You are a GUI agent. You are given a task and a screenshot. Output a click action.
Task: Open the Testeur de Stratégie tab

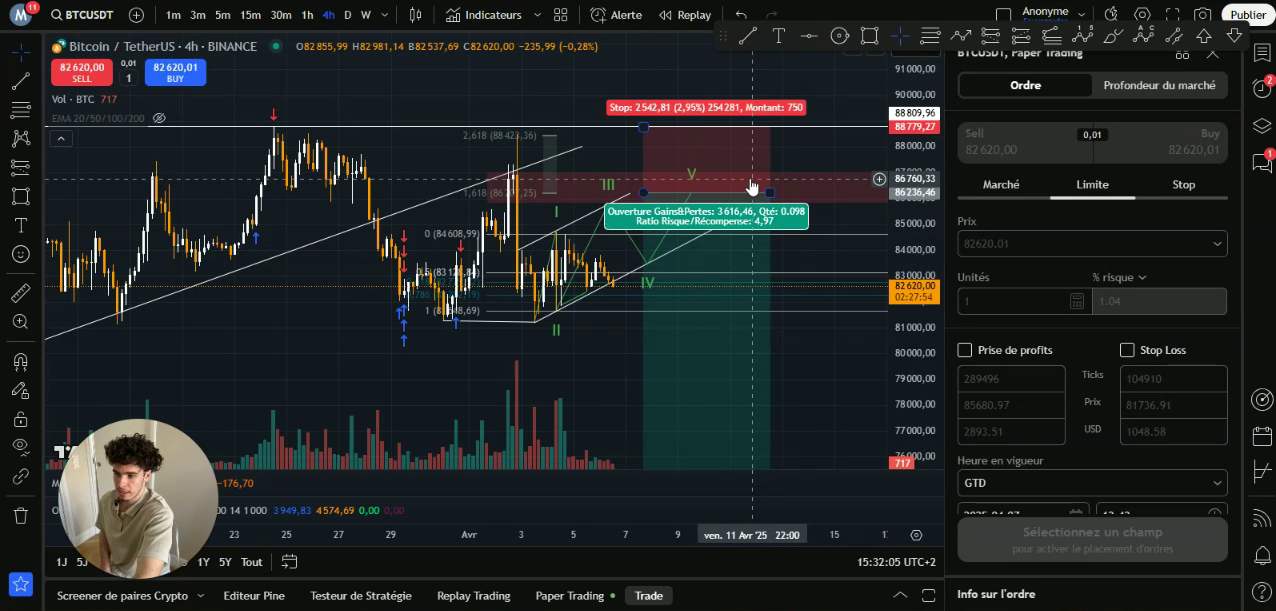[361, 595]
